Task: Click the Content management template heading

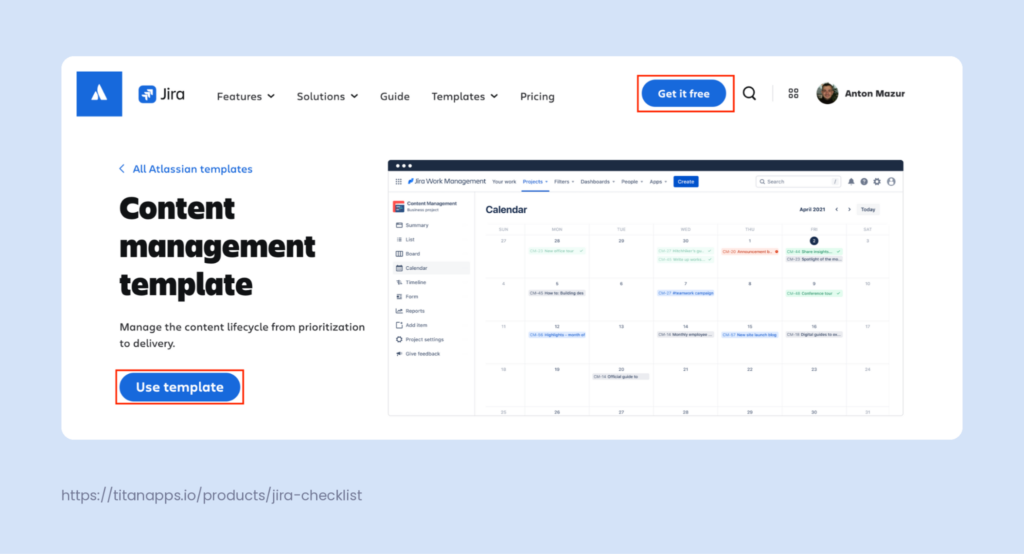Action: (x=217, y=246)
